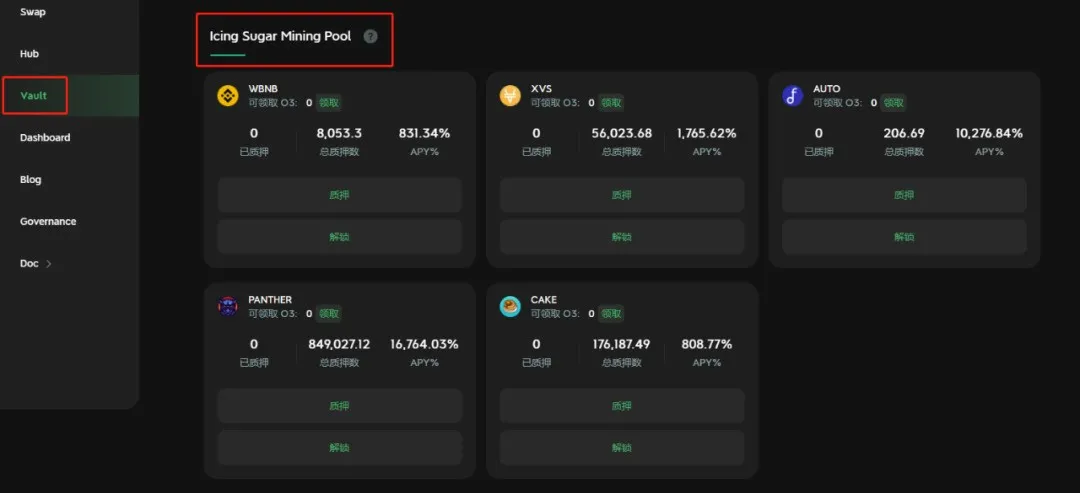Claim O3 rewards in the WBNB pool
The height and width of the screenshot is (493, 1080).
(x=329, y=102)
